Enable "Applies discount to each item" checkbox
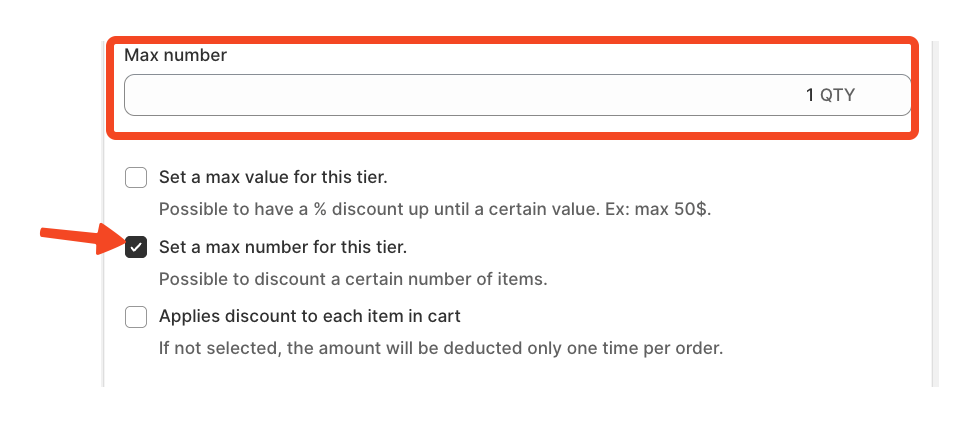The width and height of the screenshot is (979, 427). (136, 317)
